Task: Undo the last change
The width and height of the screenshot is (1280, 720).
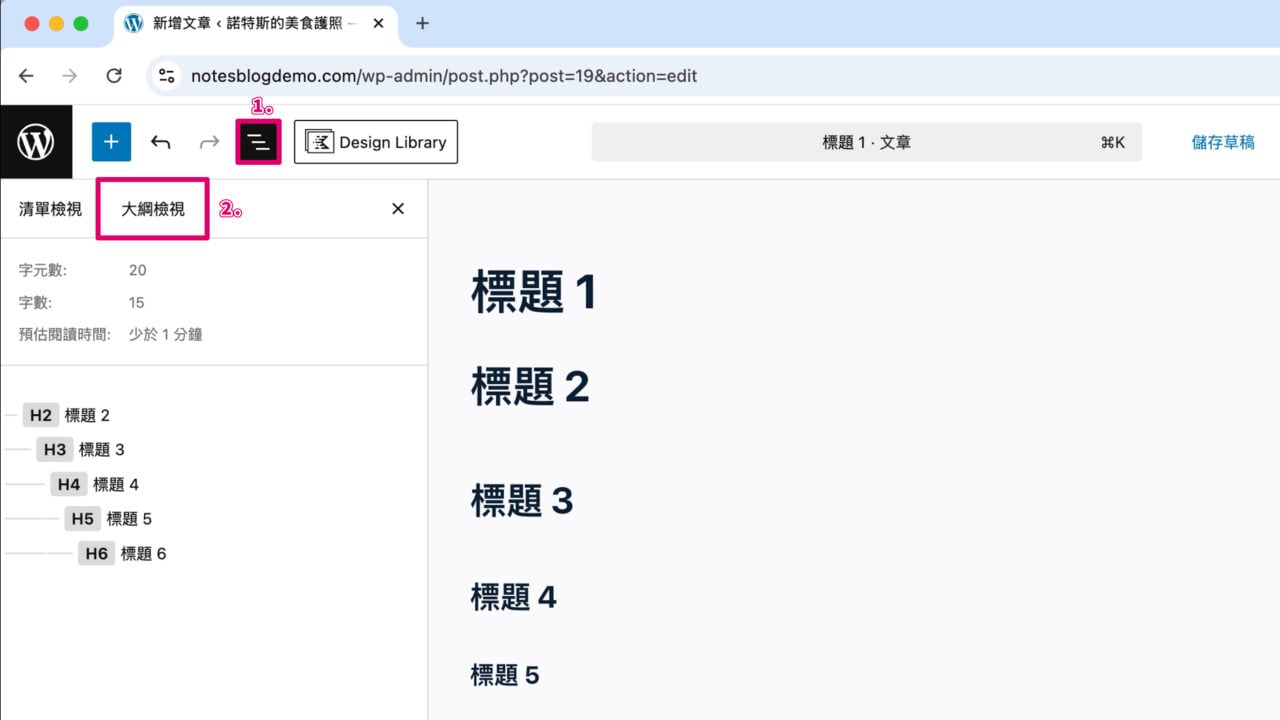Action: (160, 141)
